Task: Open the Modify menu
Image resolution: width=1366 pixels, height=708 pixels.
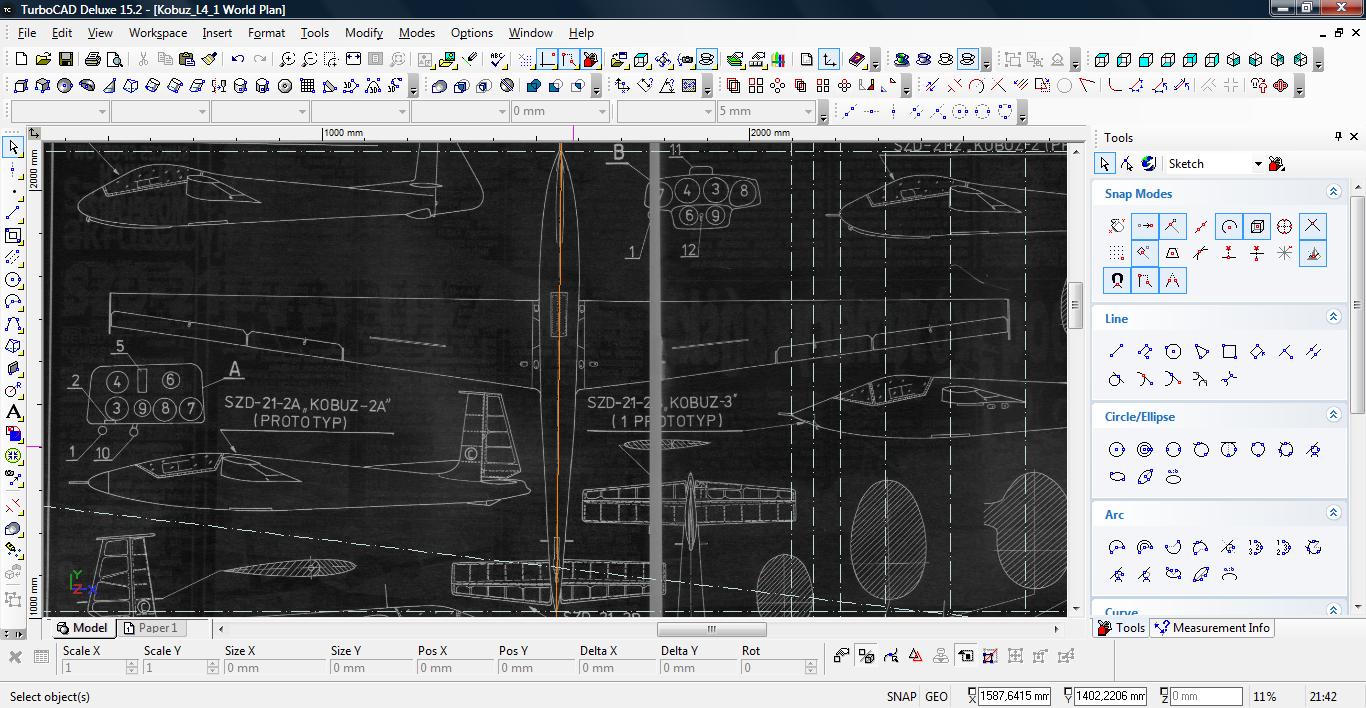Action: [x=364, y=33]
